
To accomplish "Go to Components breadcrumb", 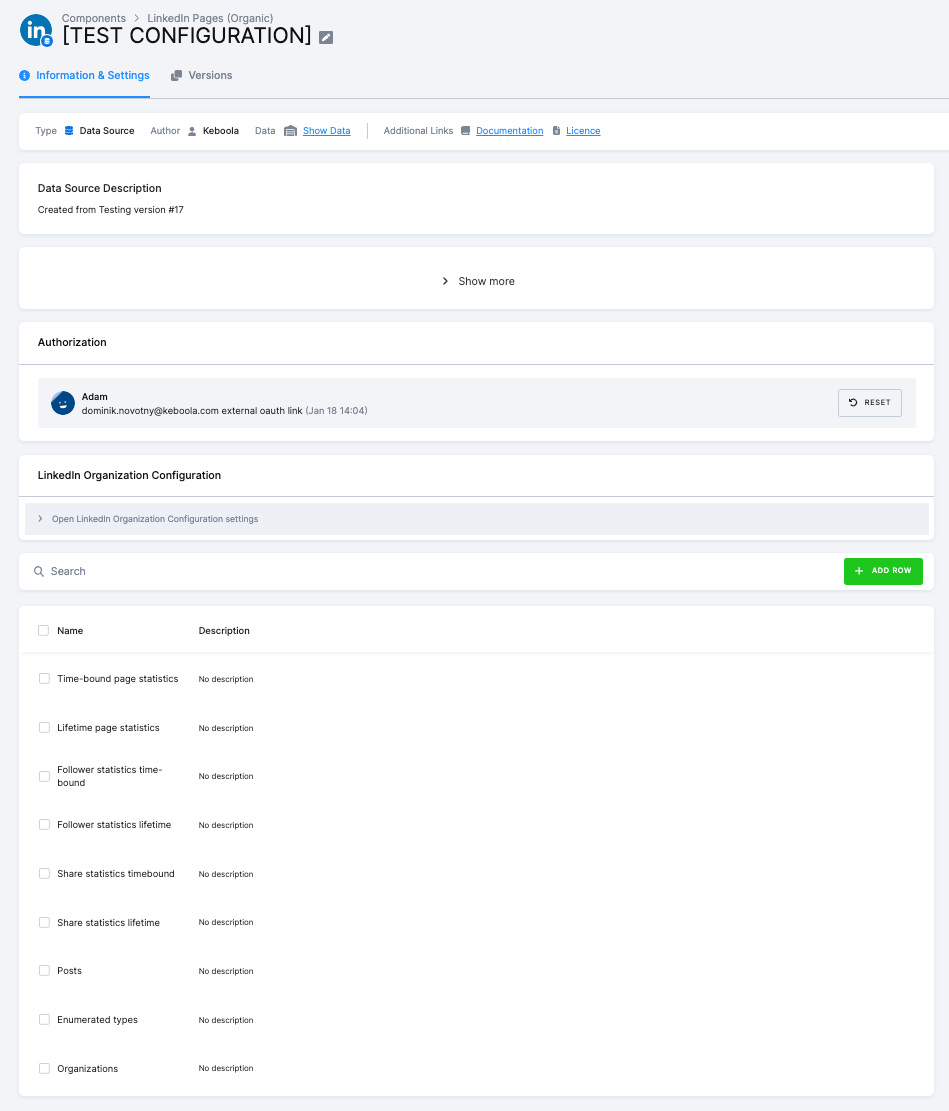I will 94,18.
